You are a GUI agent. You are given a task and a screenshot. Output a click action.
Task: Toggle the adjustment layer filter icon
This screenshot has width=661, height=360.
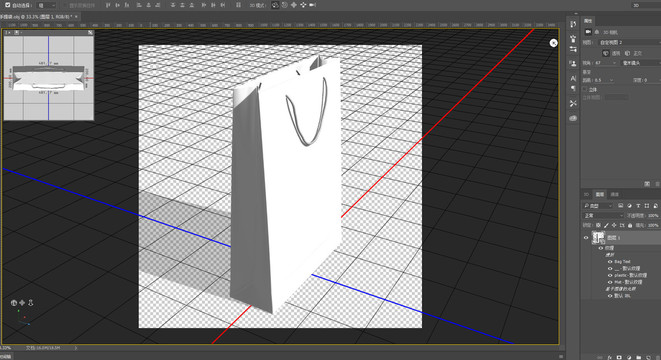coord(629,206)
